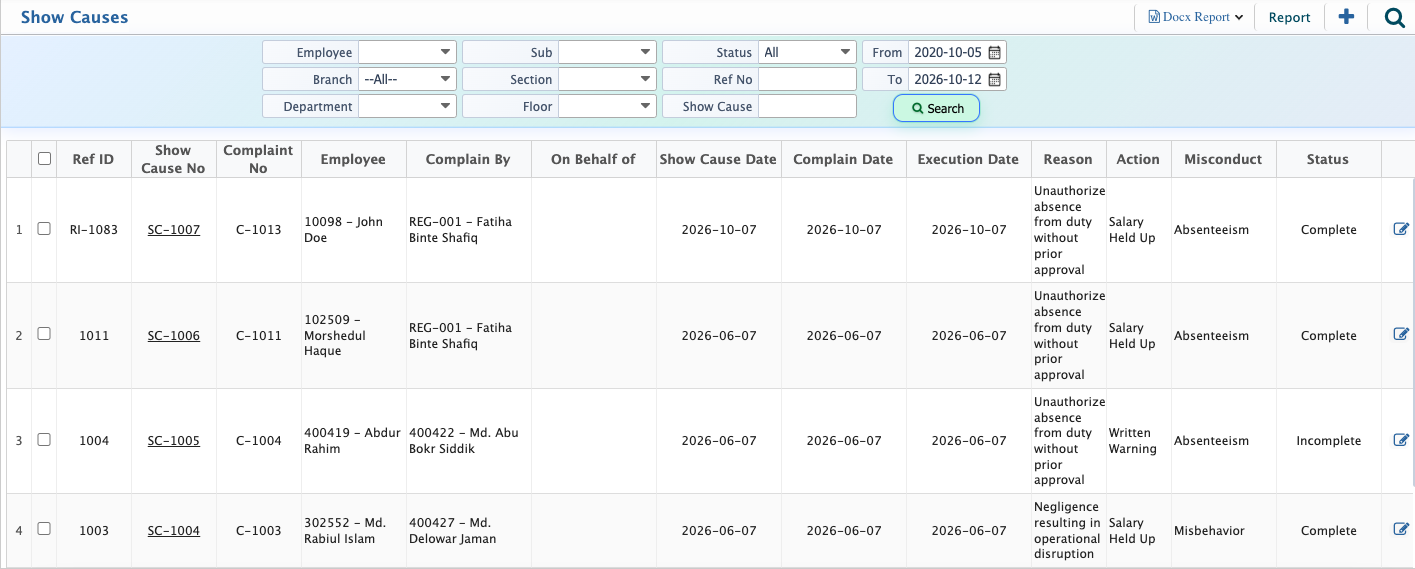Select employee 10098 – John Doe
The height and width of the screenshot is (569, 1415).
coord(343,230)
